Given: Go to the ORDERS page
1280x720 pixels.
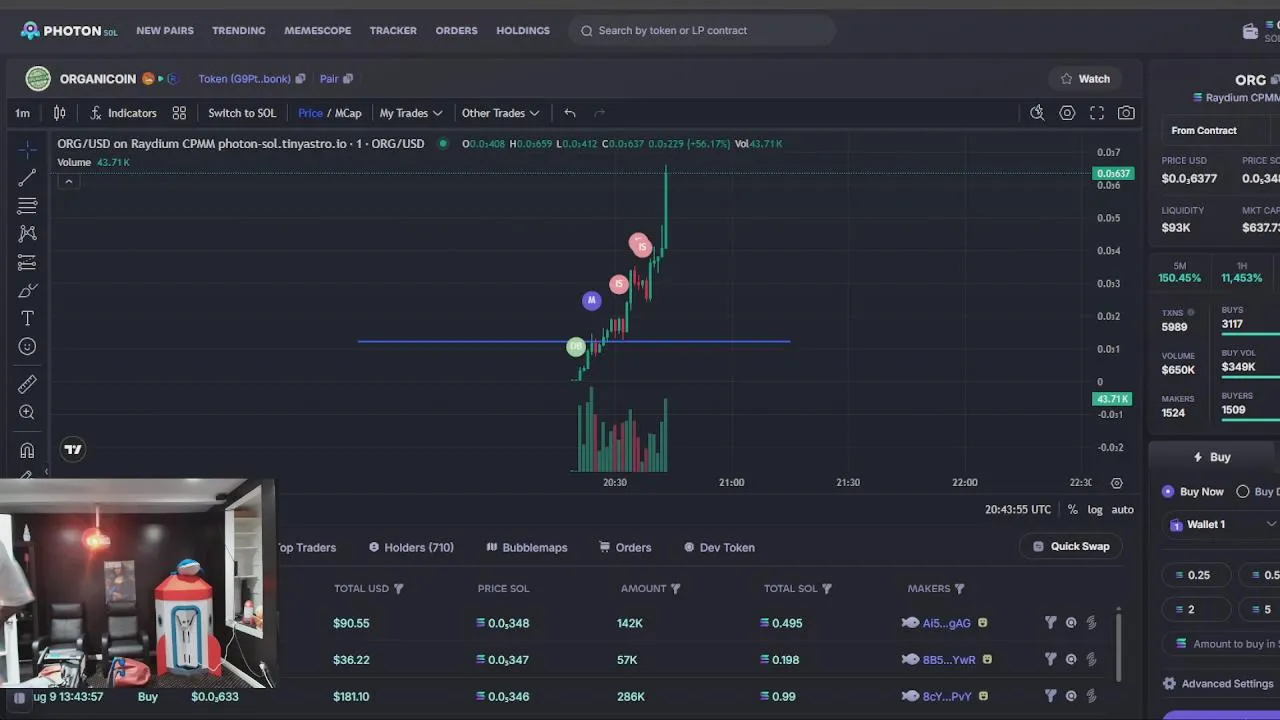Looking at the screenshot, I should click(457, 31).
